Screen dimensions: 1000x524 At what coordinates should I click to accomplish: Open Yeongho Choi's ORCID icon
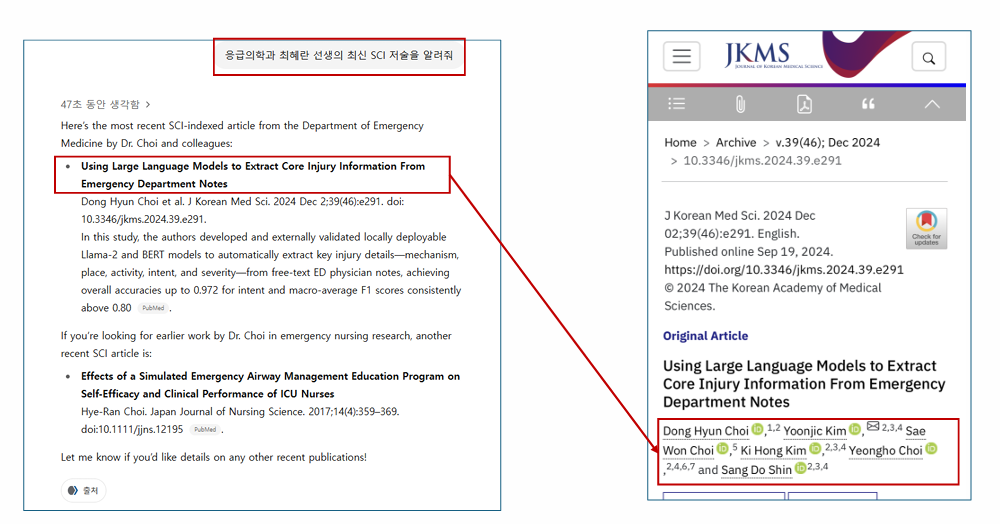(931, 448)
